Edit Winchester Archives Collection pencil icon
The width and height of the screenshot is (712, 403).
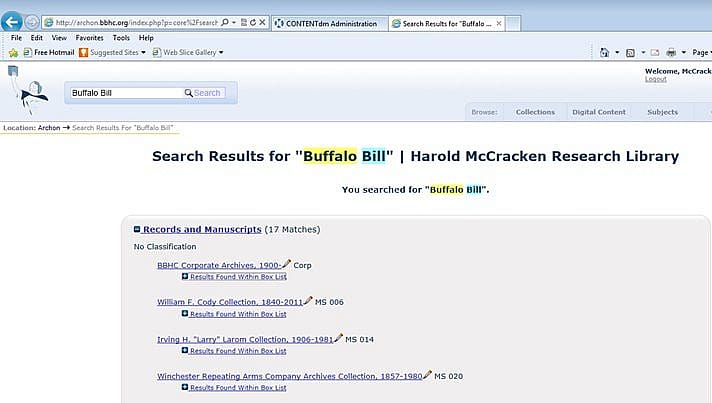click(x=428, y=374)
